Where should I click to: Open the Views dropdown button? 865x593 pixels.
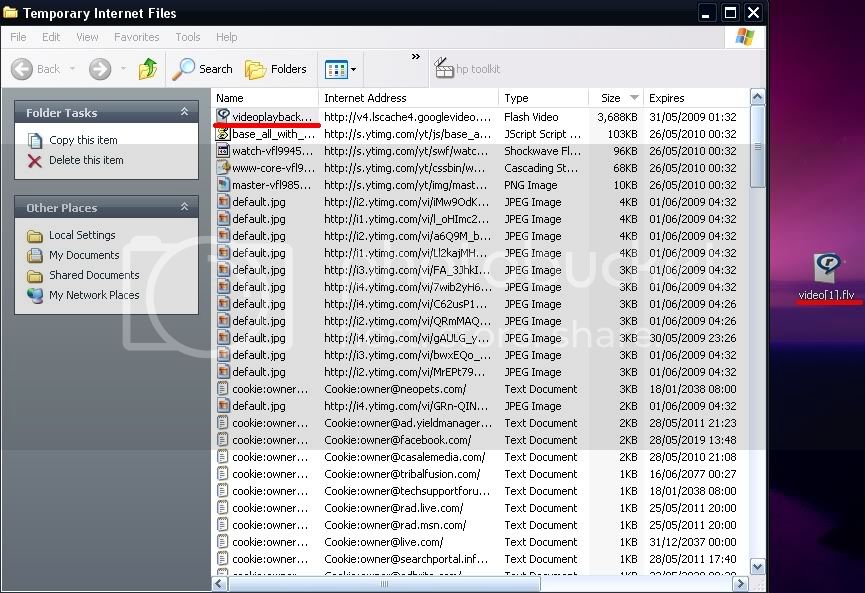click(340, 69)
